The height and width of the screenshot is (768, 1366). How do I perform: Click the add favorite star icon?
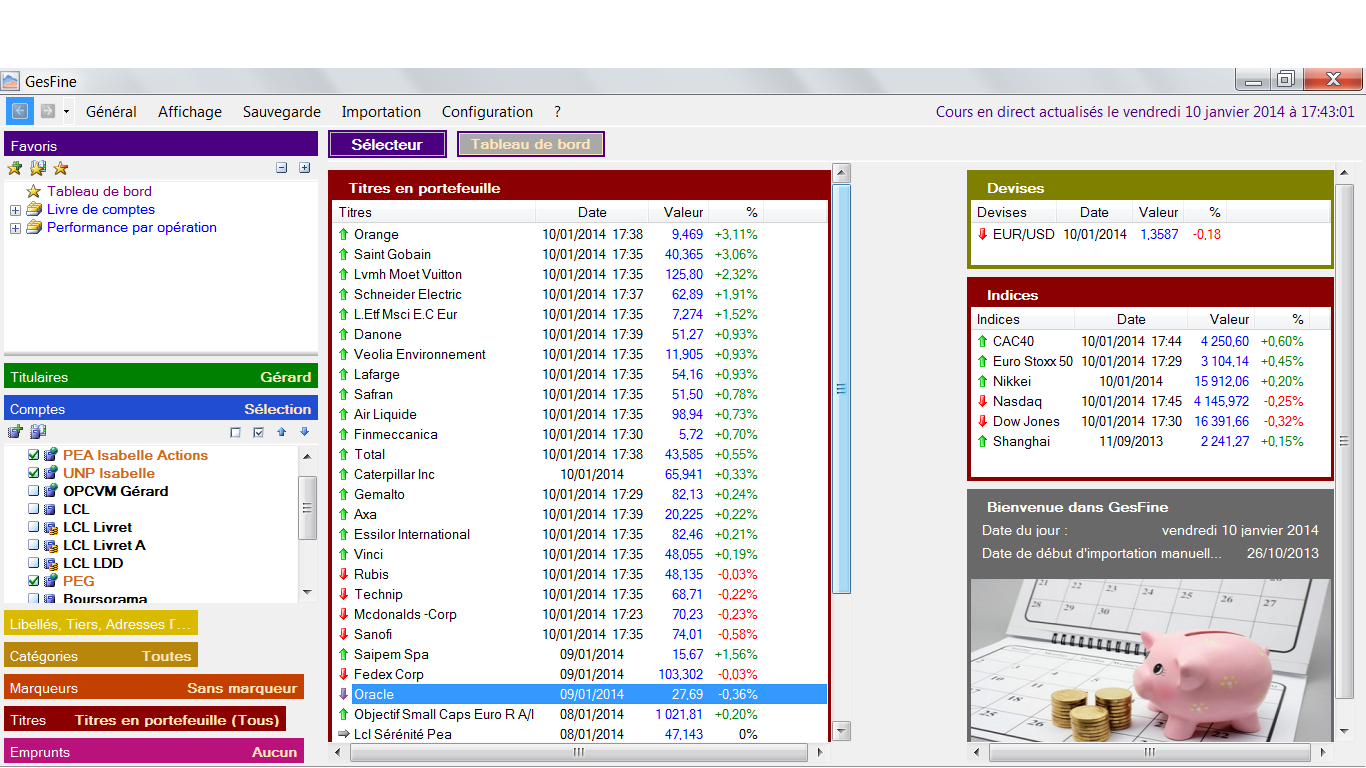(15, 168)
